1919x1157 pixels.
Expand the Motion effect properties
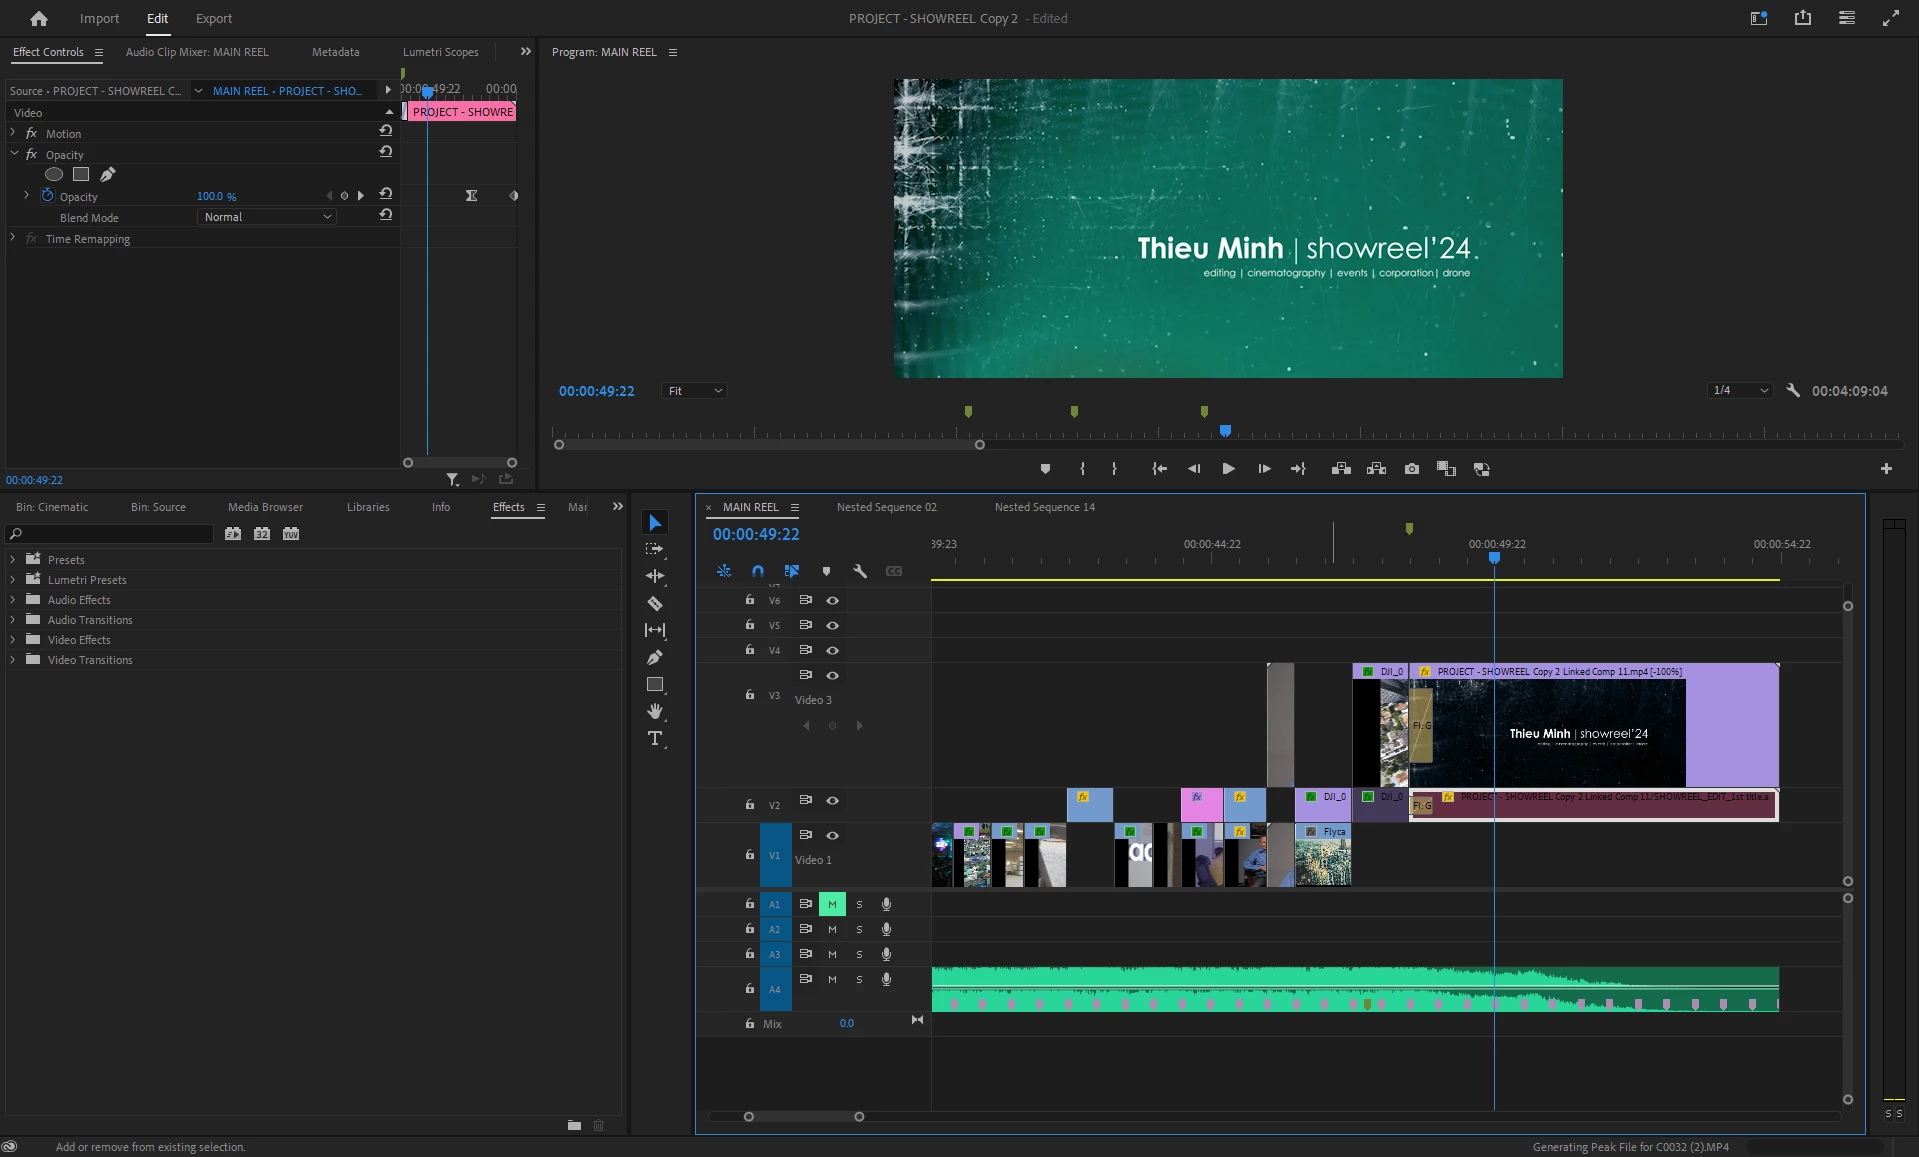point(13,133)
